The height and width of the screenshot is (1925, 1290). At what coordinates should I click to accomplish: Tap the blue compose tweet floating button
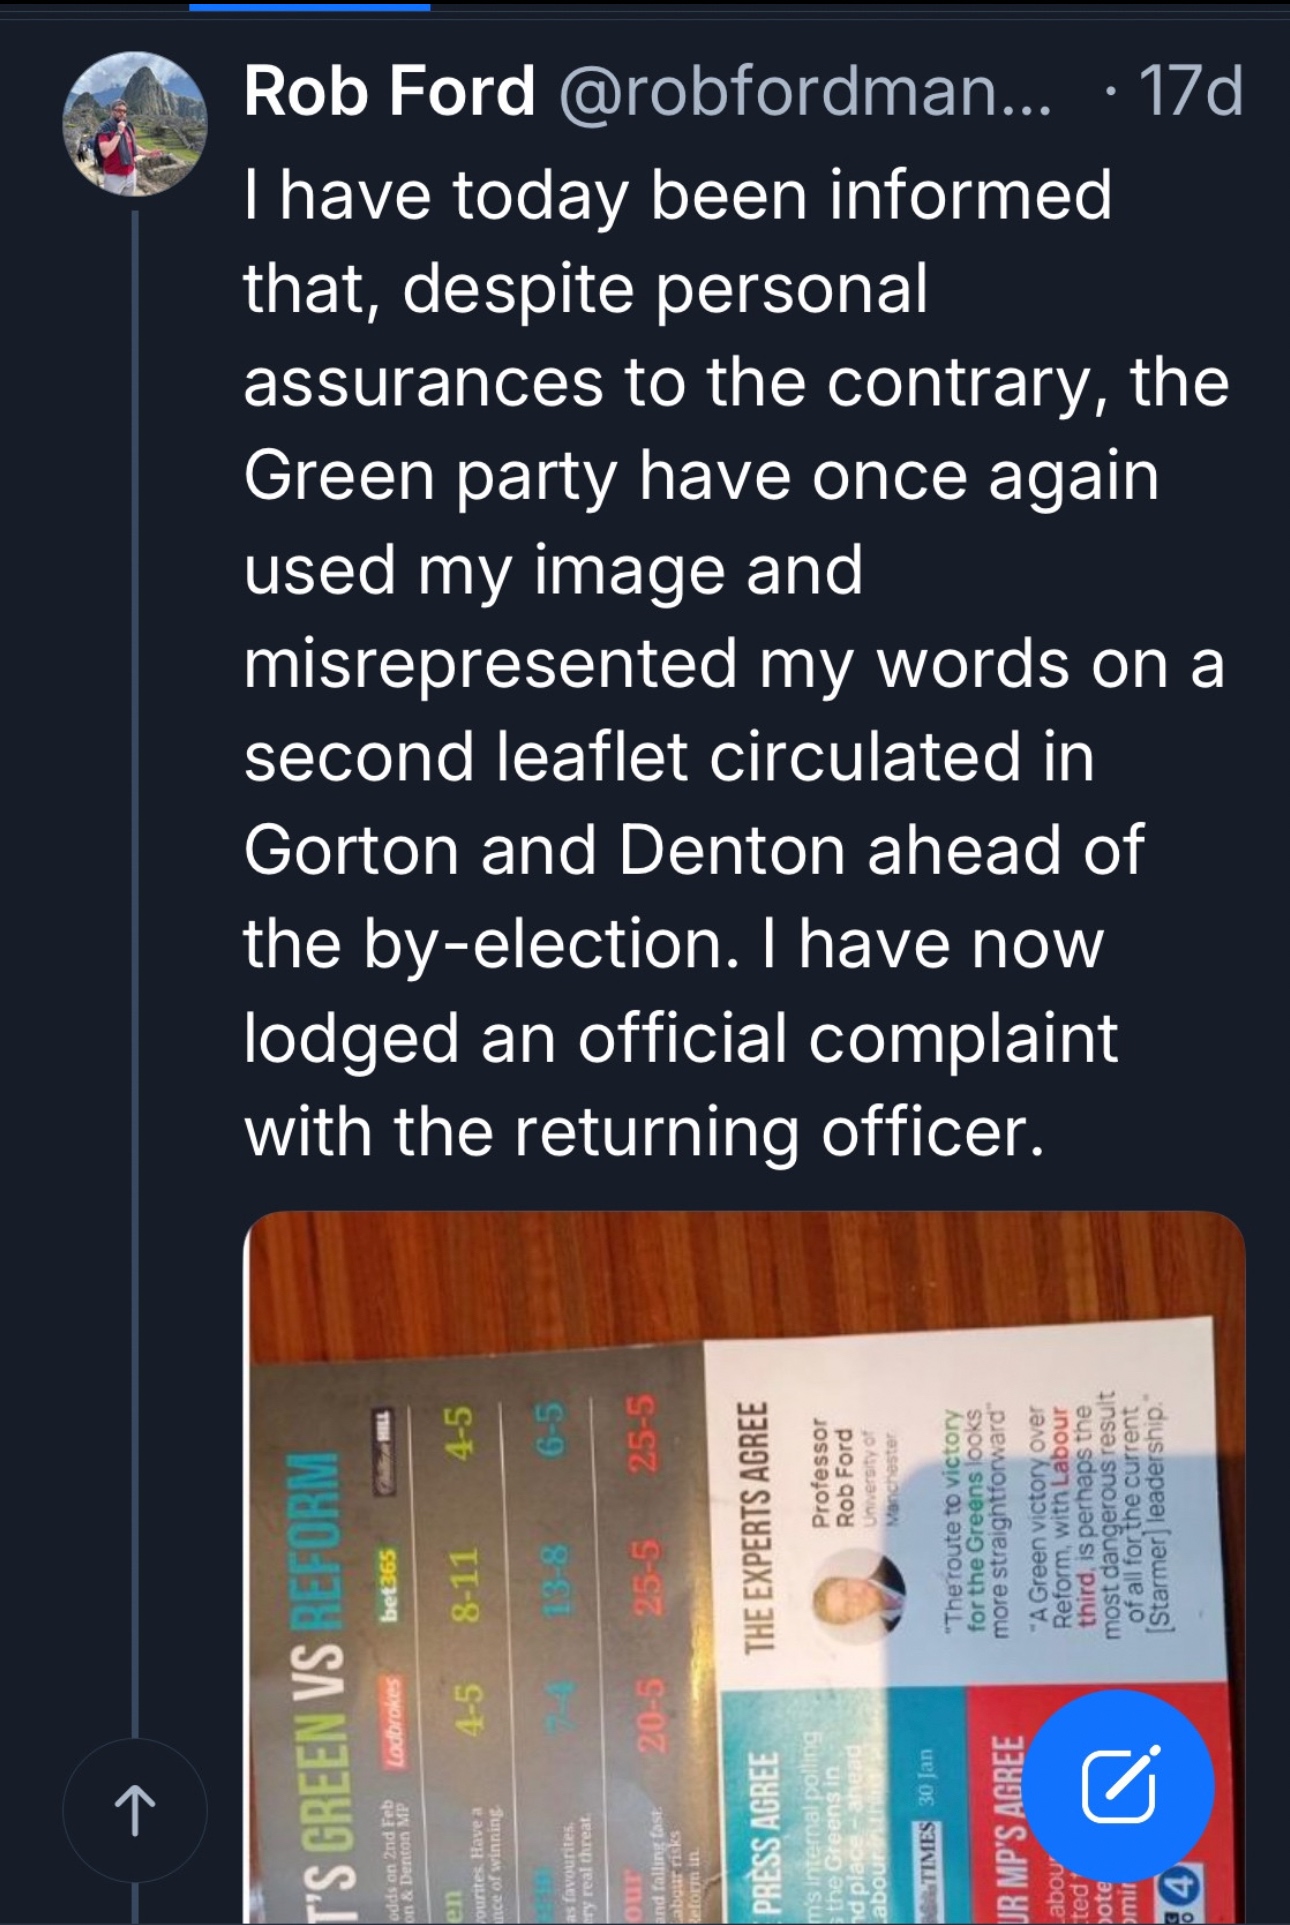coord(1120,1785)
